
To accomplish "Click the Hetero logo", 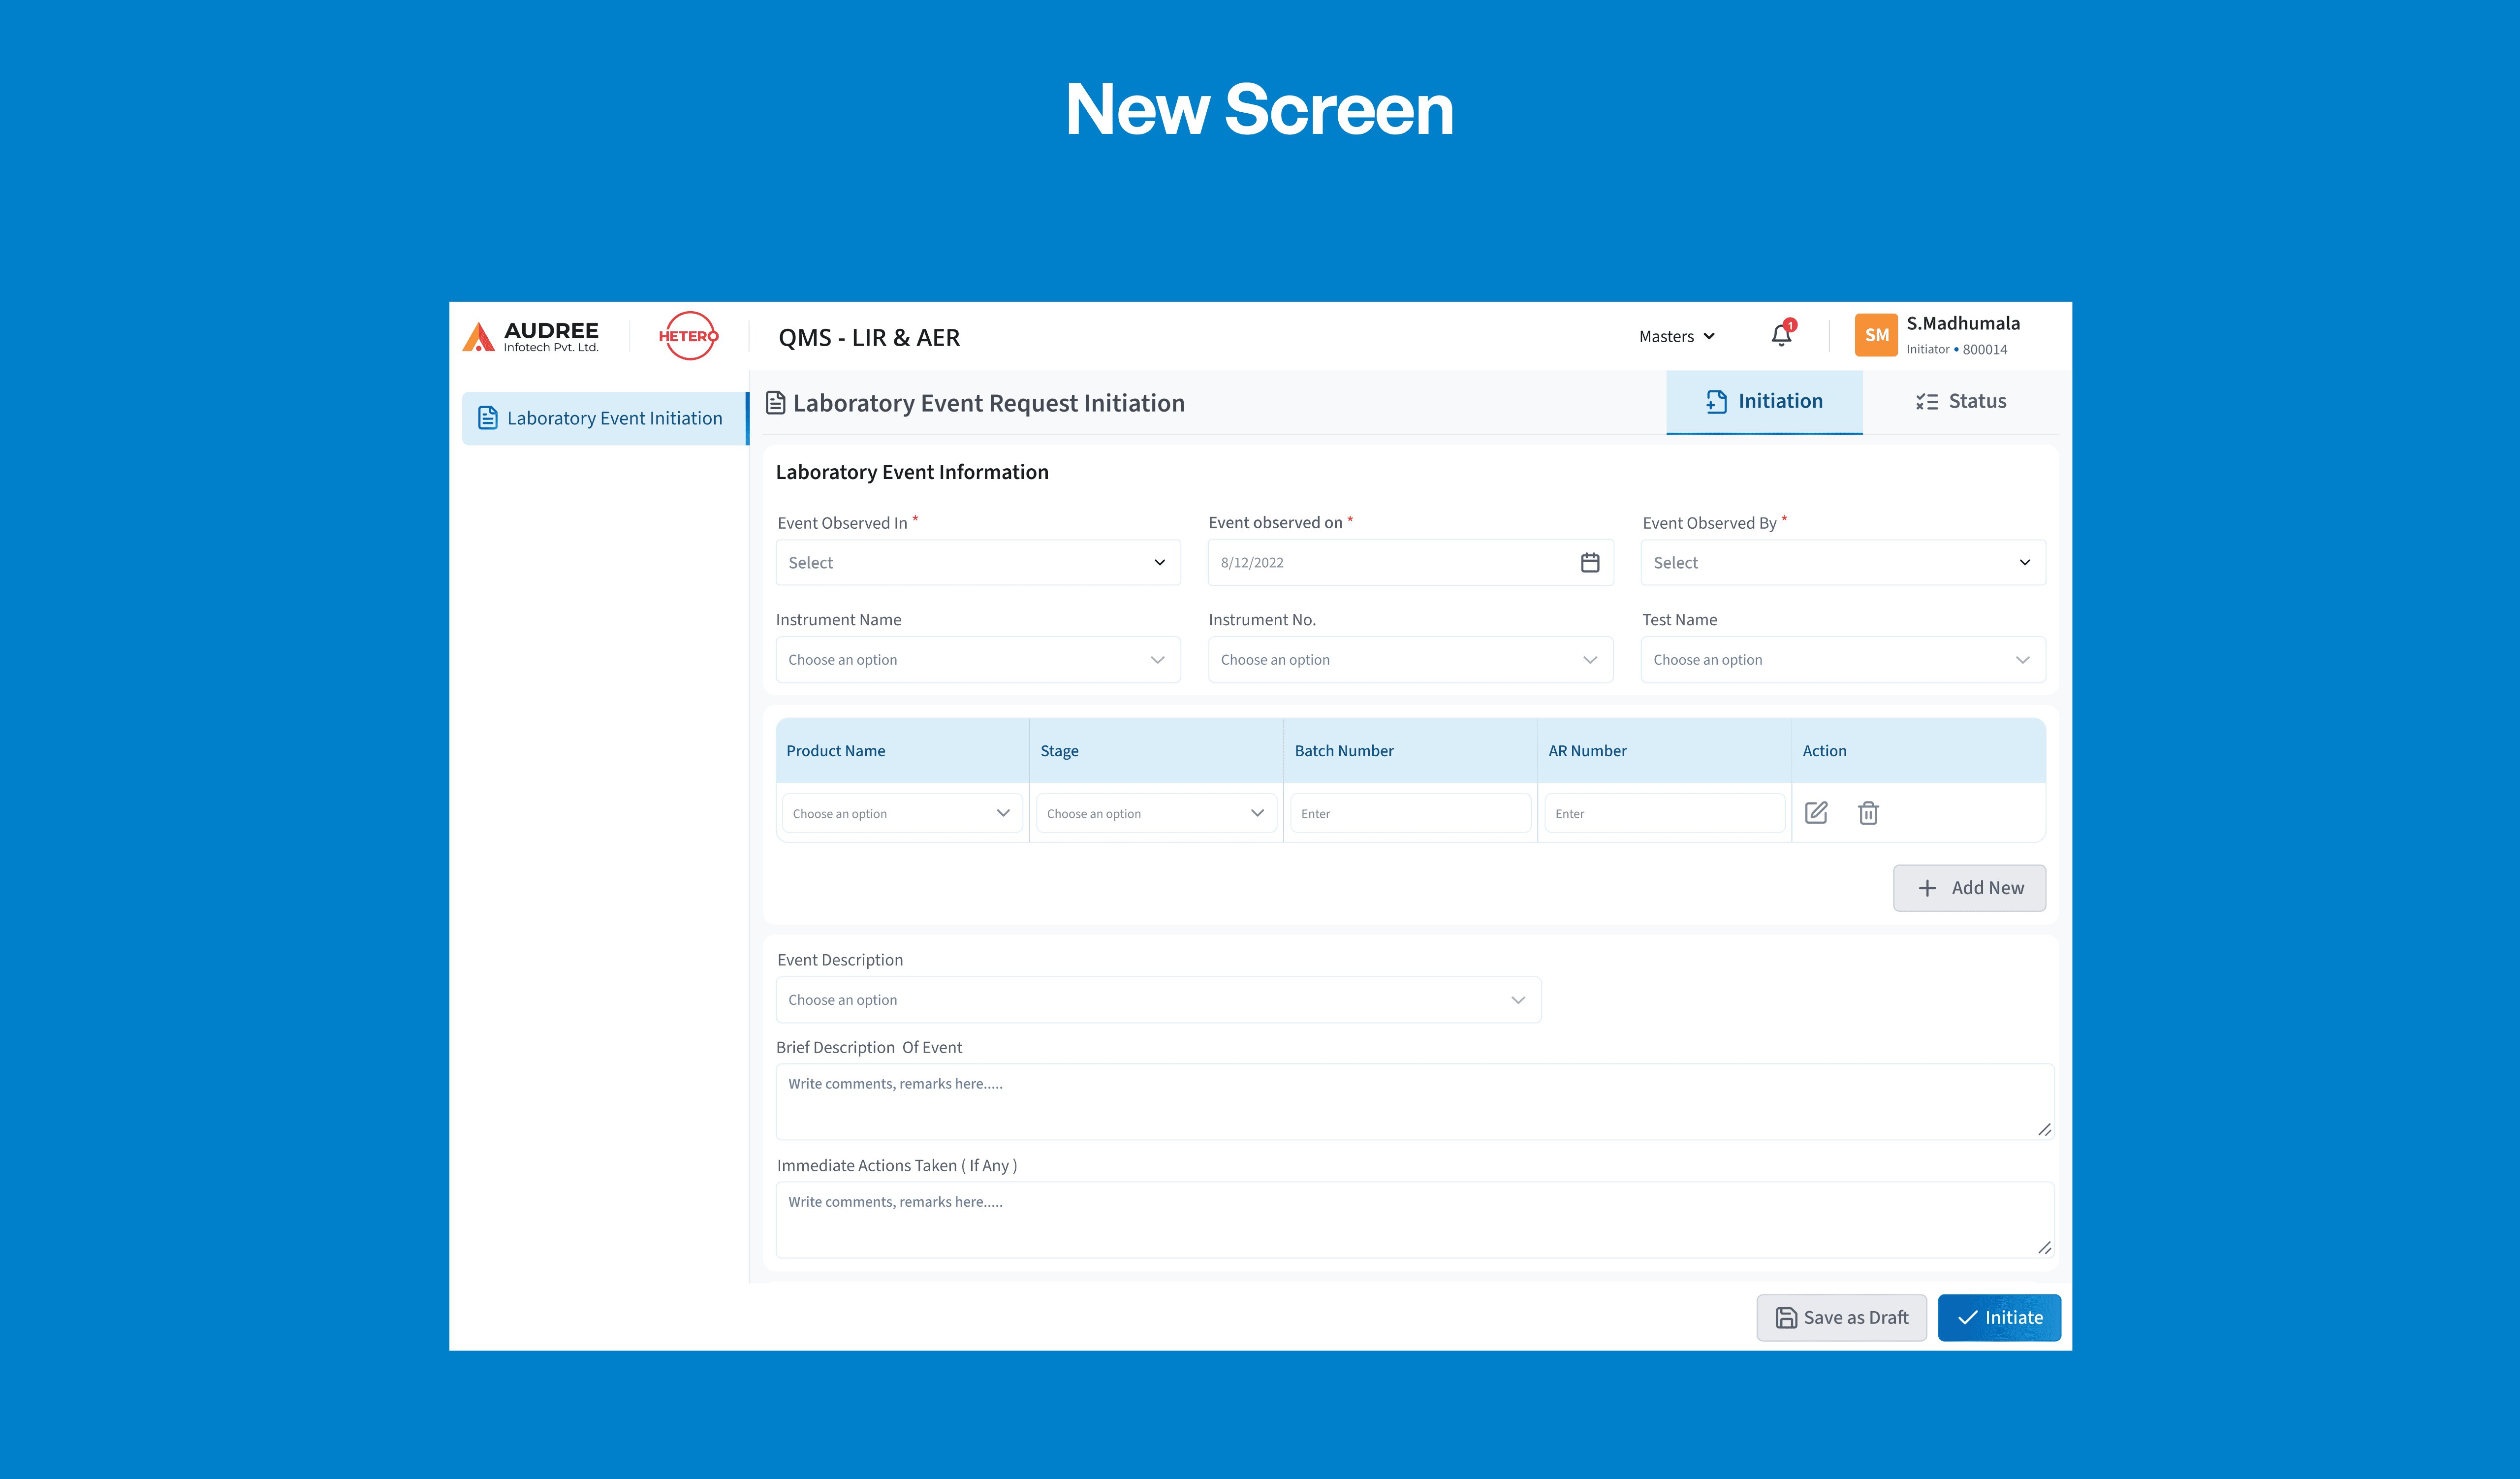I will pyautogui.click(x=688, y=336).
